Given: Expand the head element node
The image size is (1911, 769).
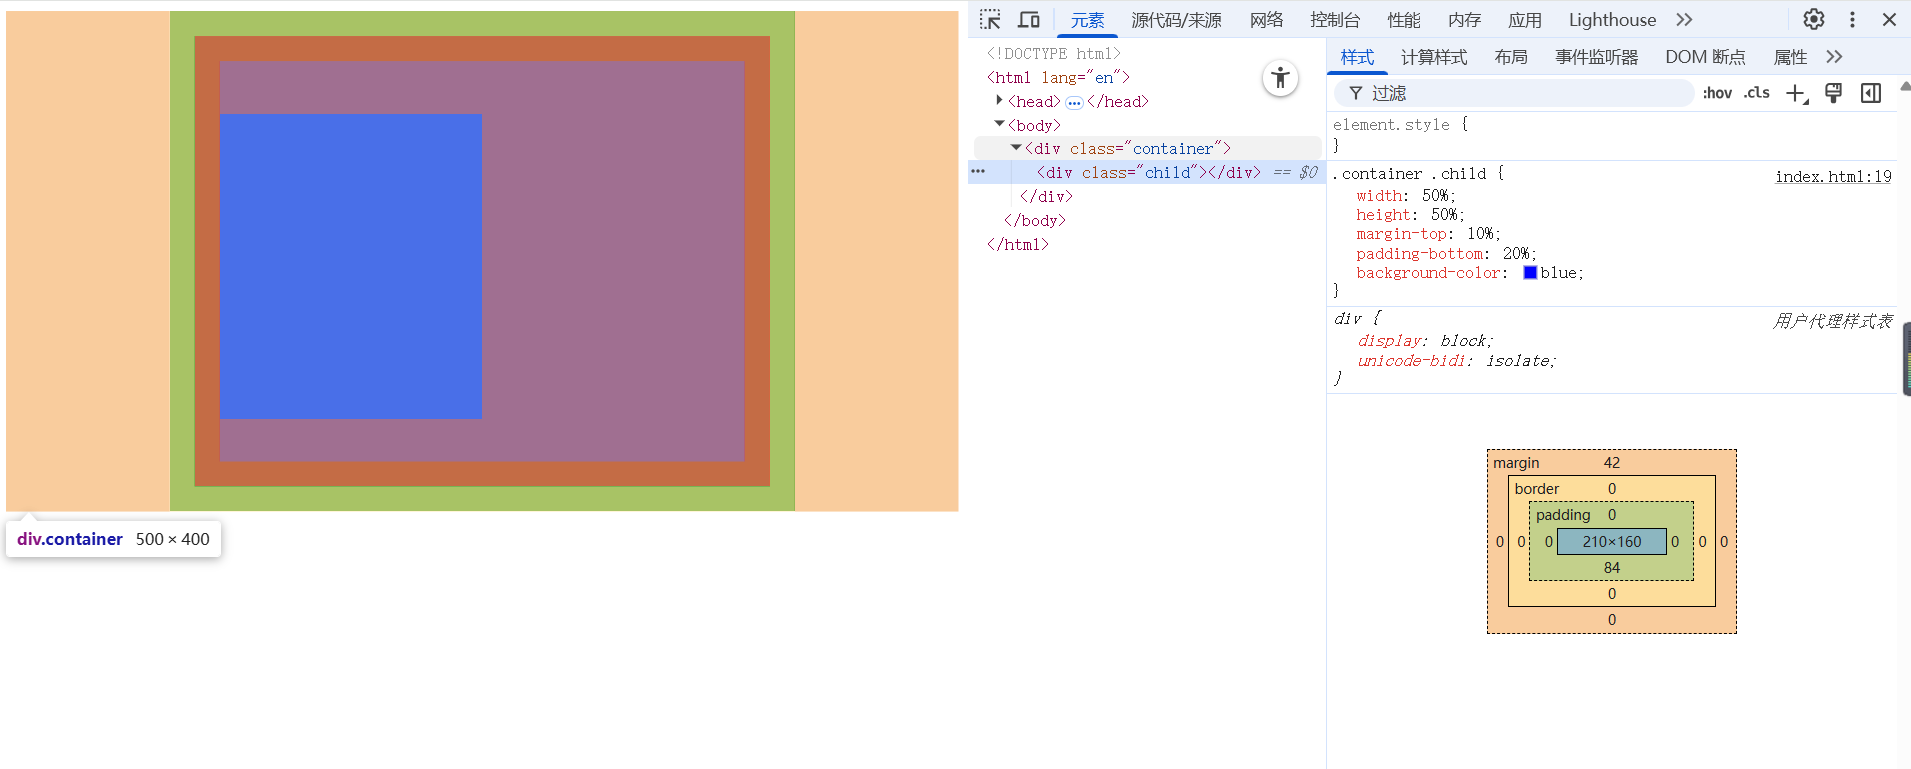Looking at the screenshot, I should click(999, 100).
